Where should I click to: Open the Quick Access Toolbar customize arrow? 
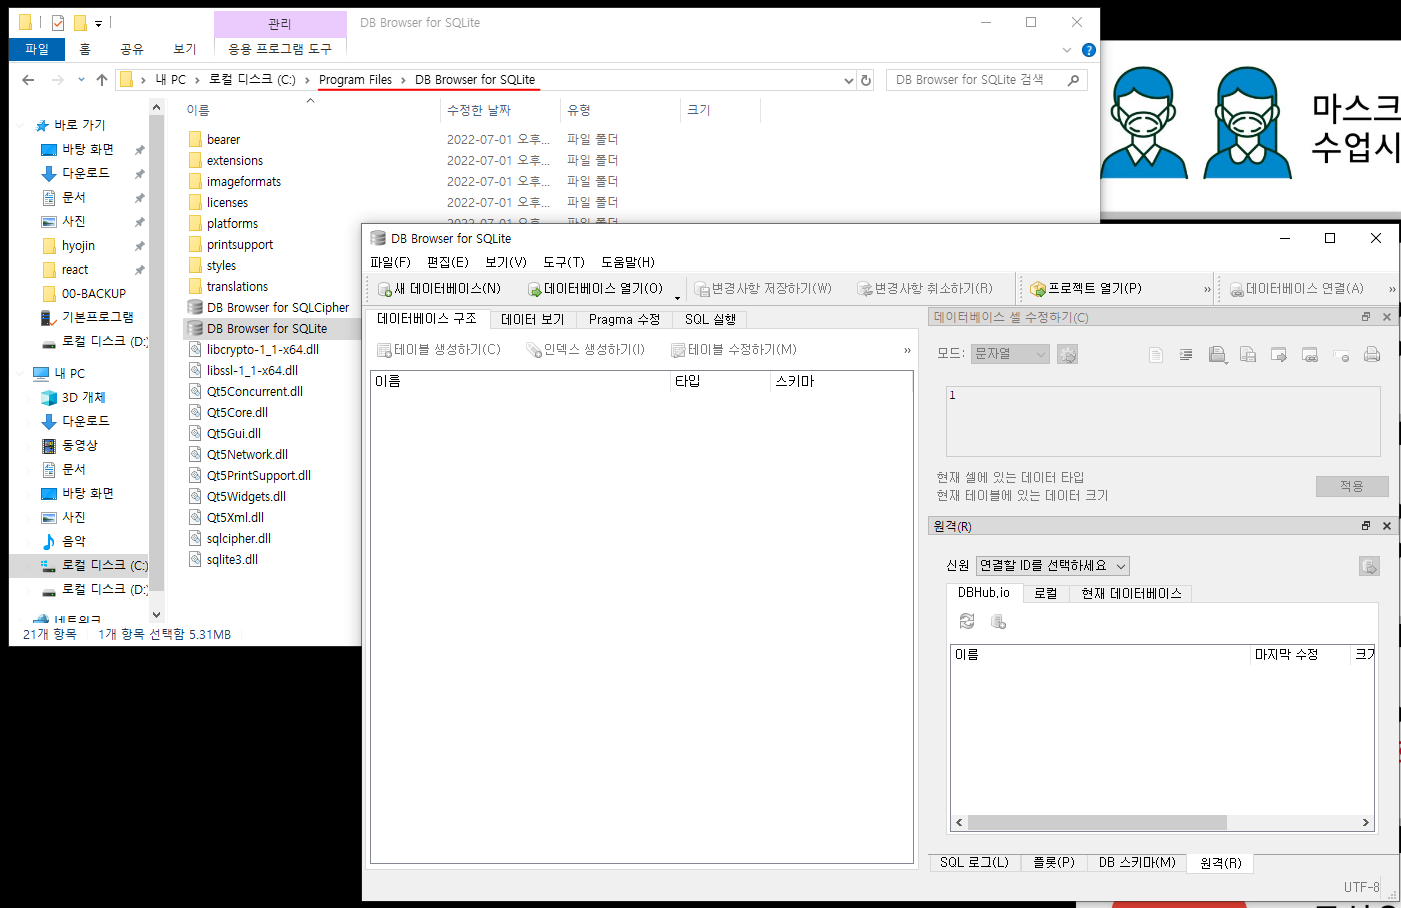pos(98,23)
